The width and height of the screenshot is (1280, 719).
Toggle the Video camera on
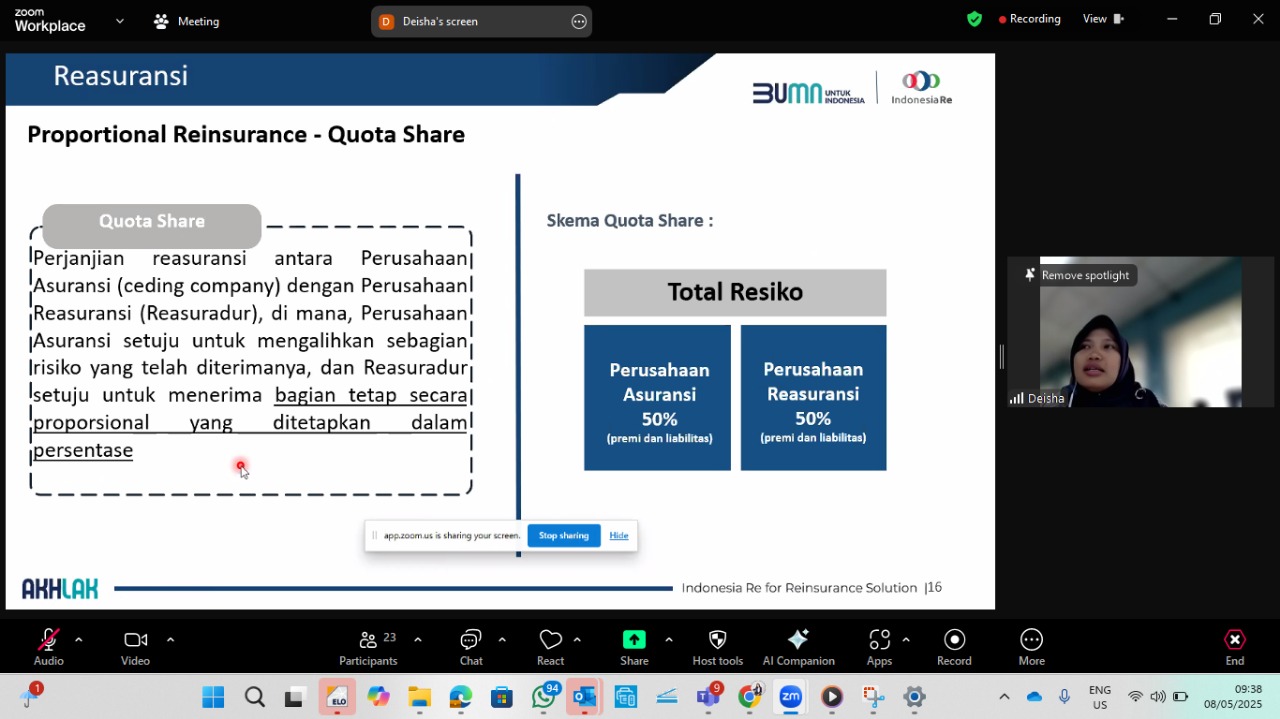pos(135,640)
